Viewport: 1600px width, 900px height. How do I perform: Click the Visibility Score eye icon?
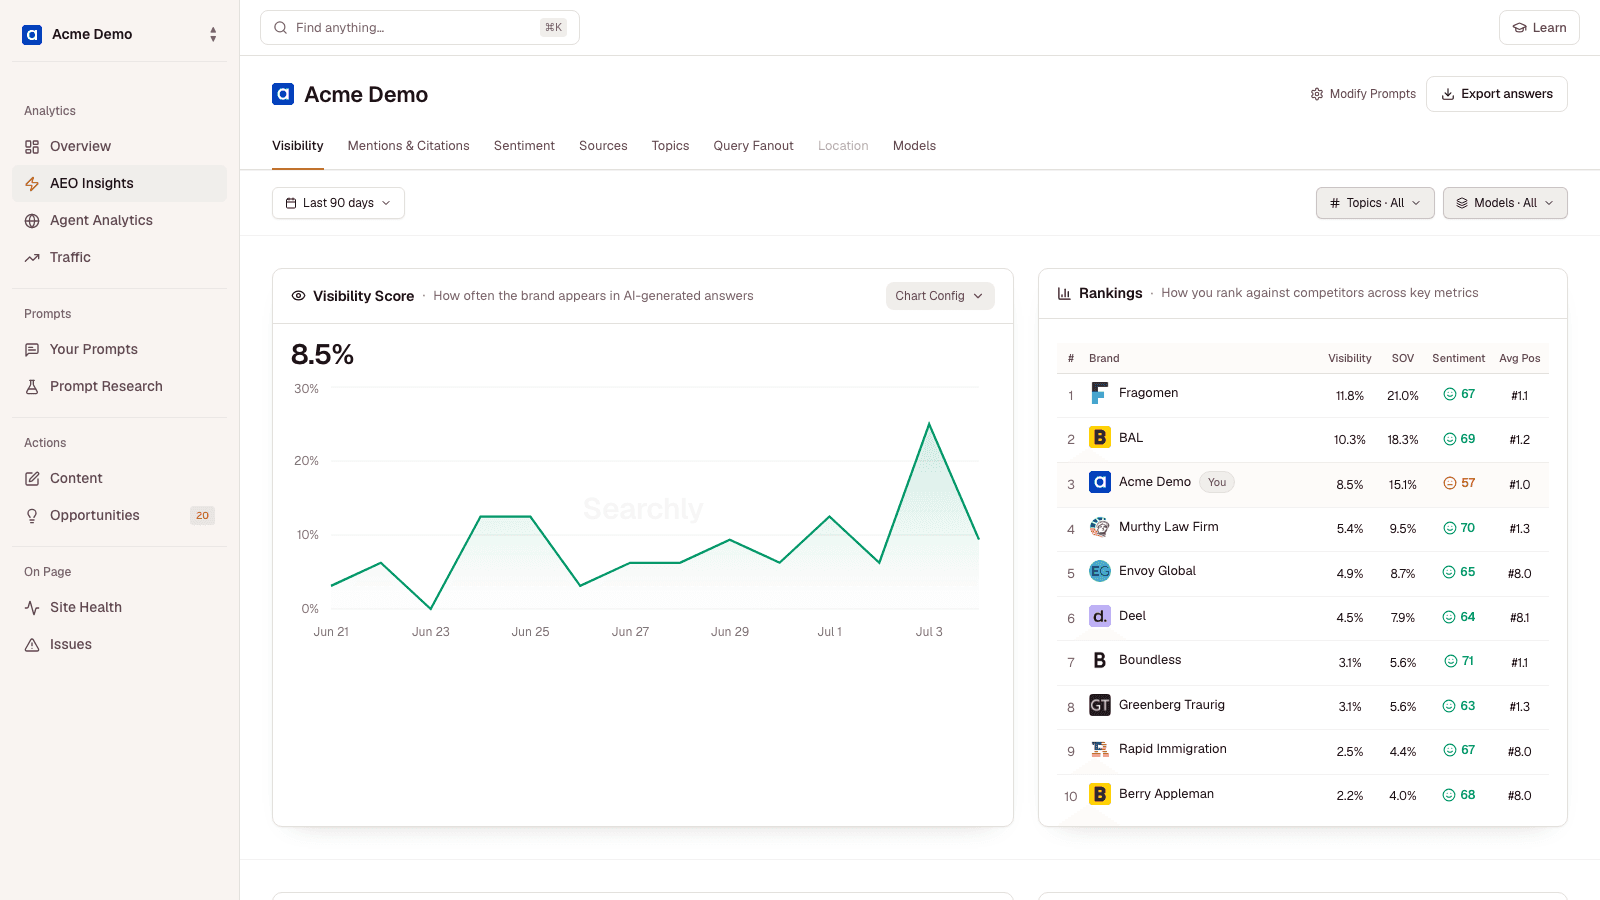(x=298, y=296)
